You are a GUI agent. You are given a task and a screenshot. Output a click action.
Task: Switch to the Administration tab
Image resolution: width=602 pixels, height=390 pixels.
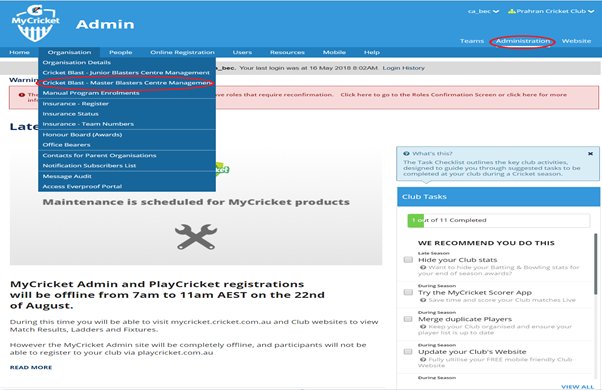point(523,41)
